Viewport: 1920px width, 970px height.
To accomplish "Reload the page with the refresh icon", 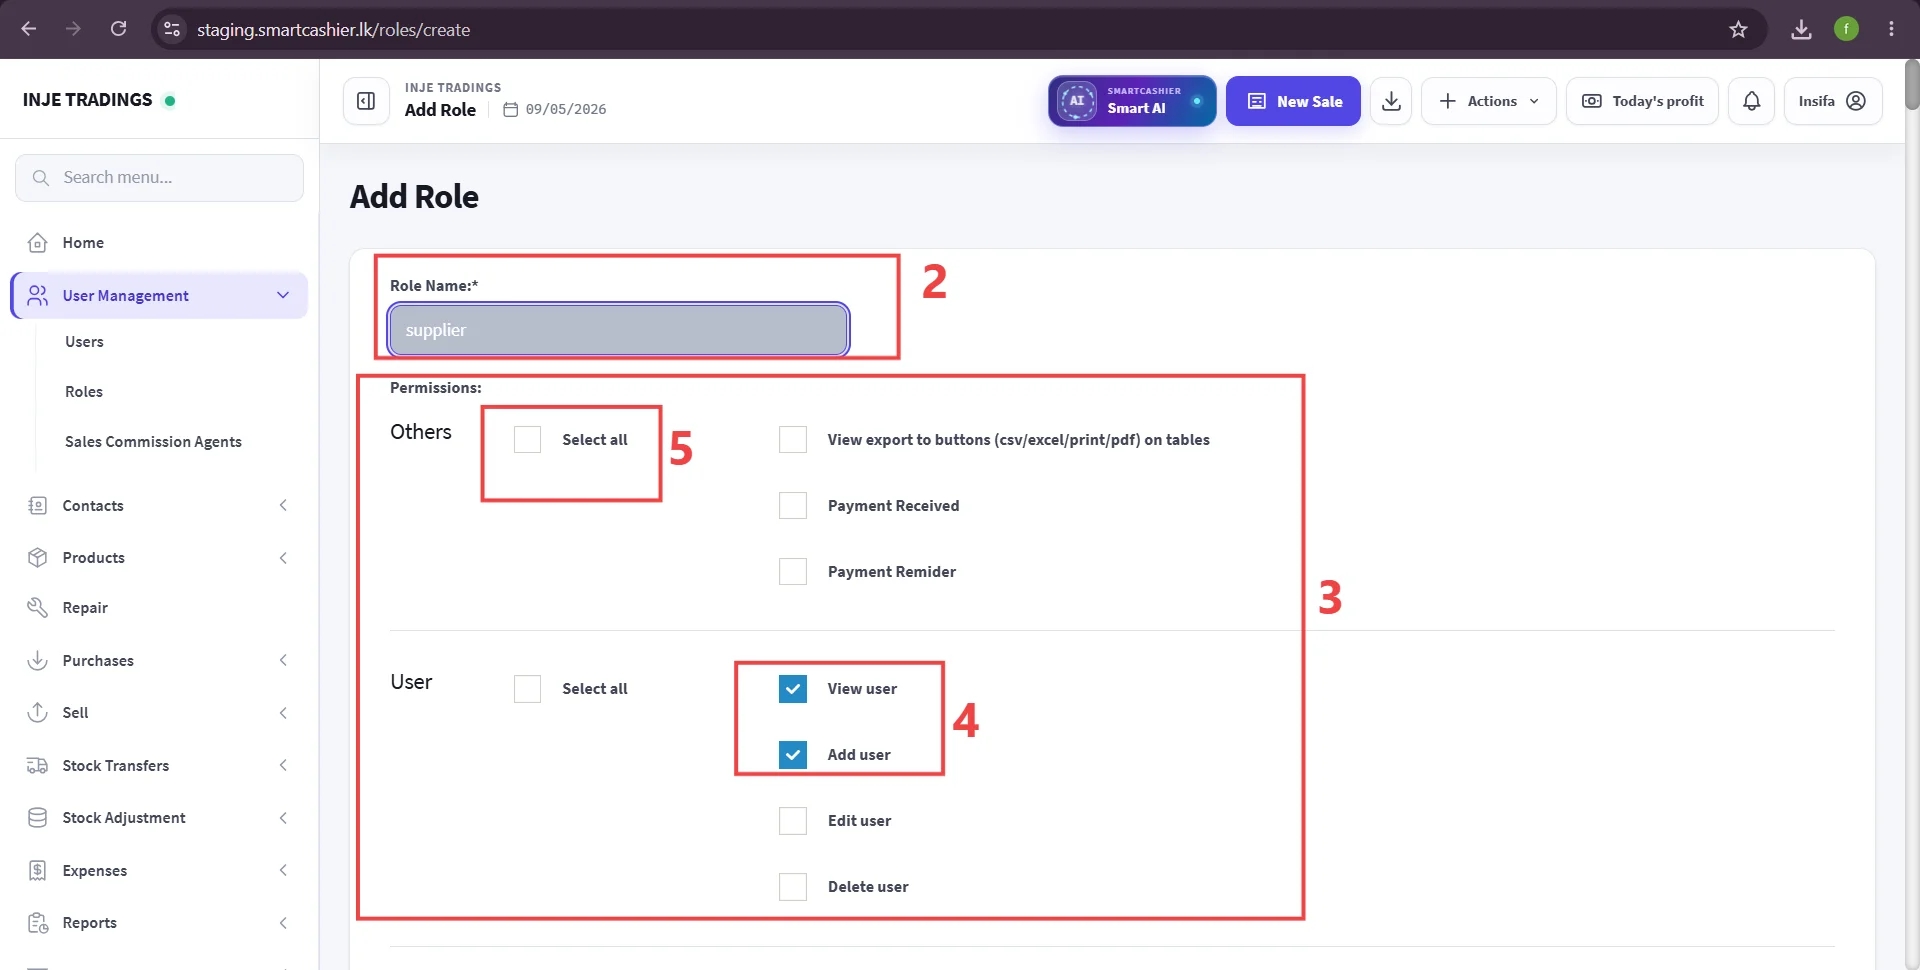I will click(x=118, y=29).
